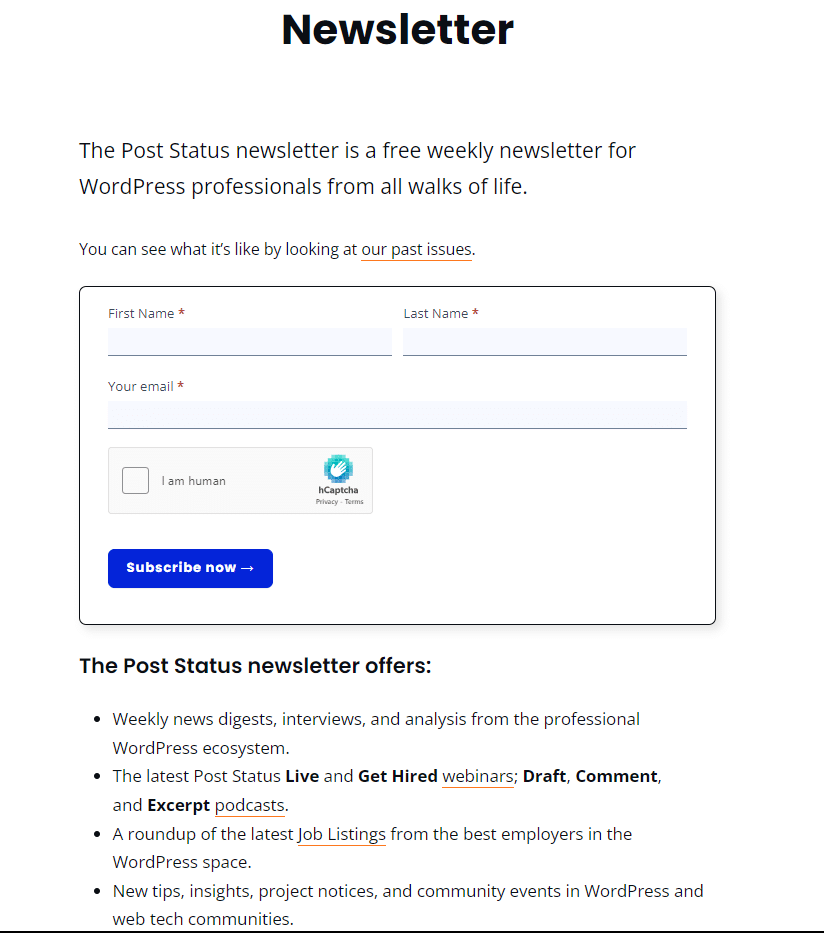Screen dimensions: 824x933
Task: Open the "our past issues" link
Action: point(416,249)
